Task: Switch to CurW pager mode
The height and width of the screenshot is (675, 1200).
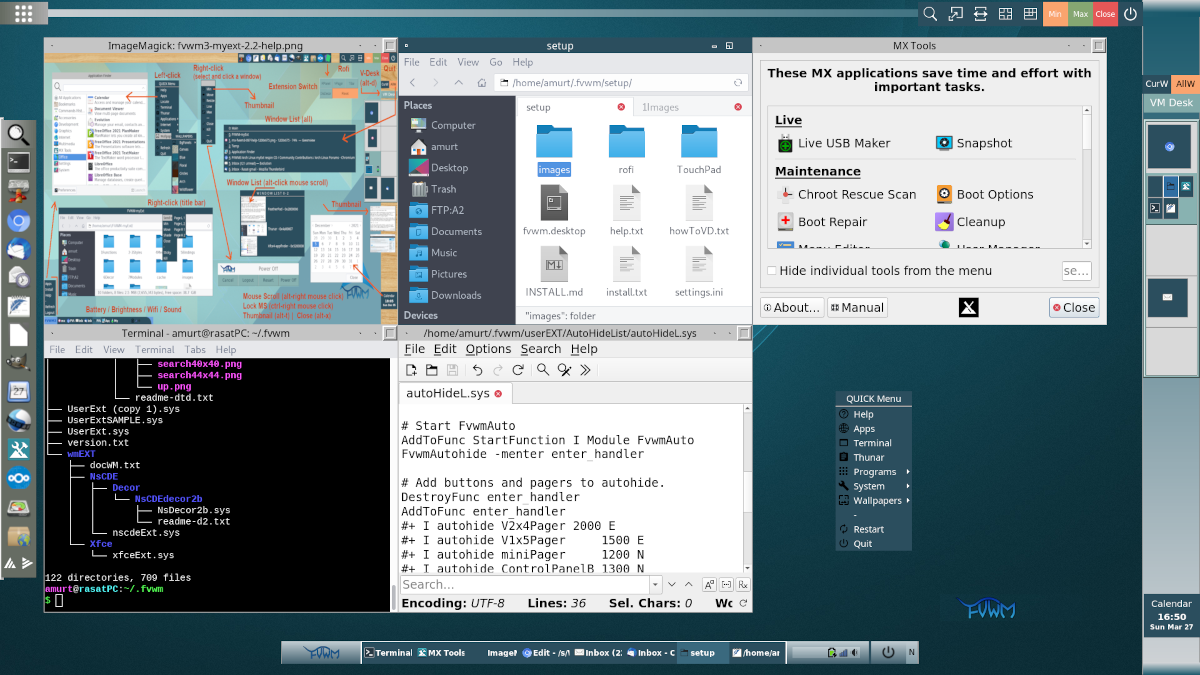Action: click(x=1157, y=84)
